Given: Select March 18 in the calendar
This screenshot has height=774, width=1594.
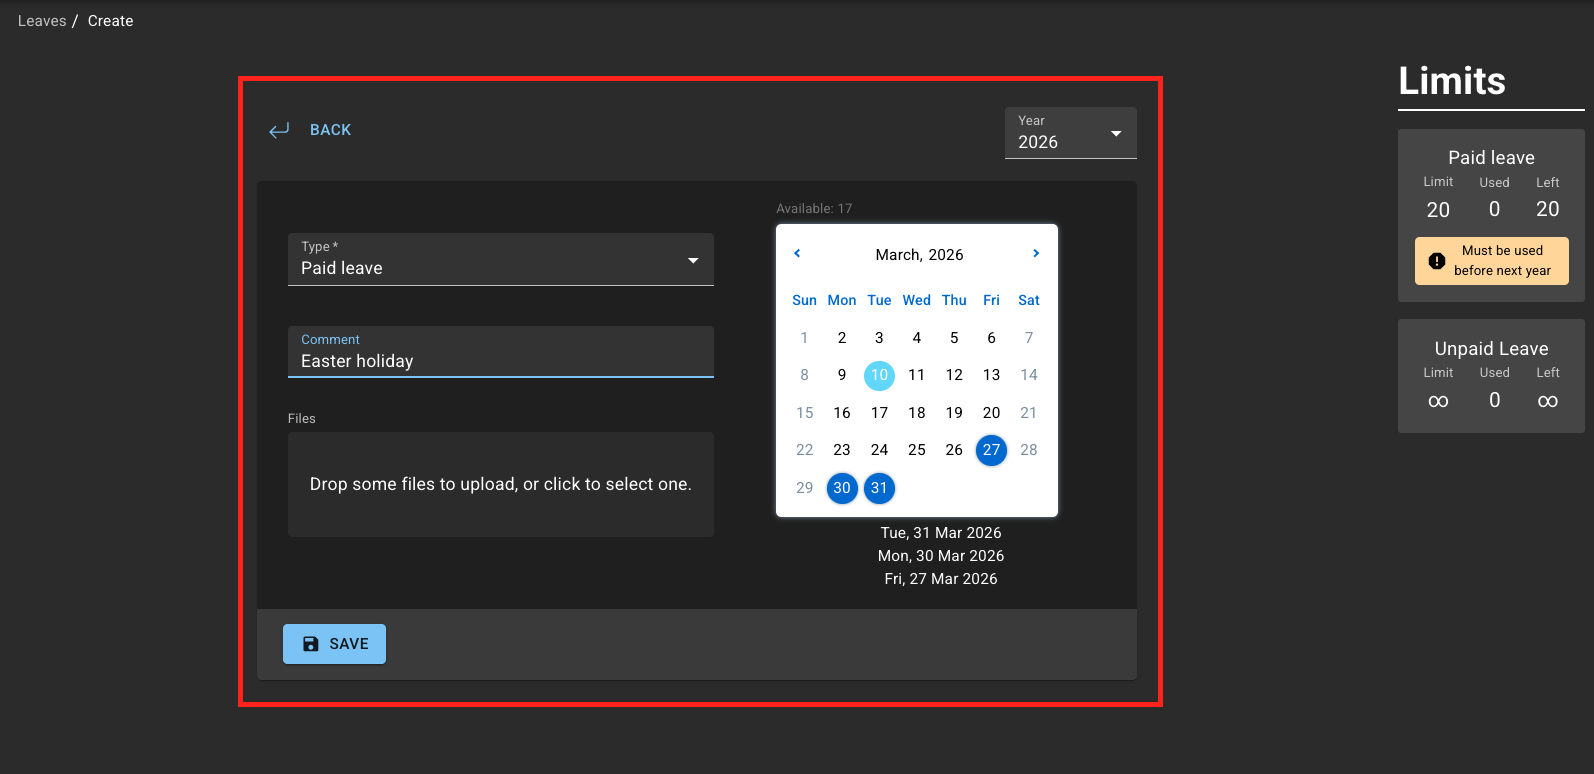Looking at the screenshot, I should (916, 413).
